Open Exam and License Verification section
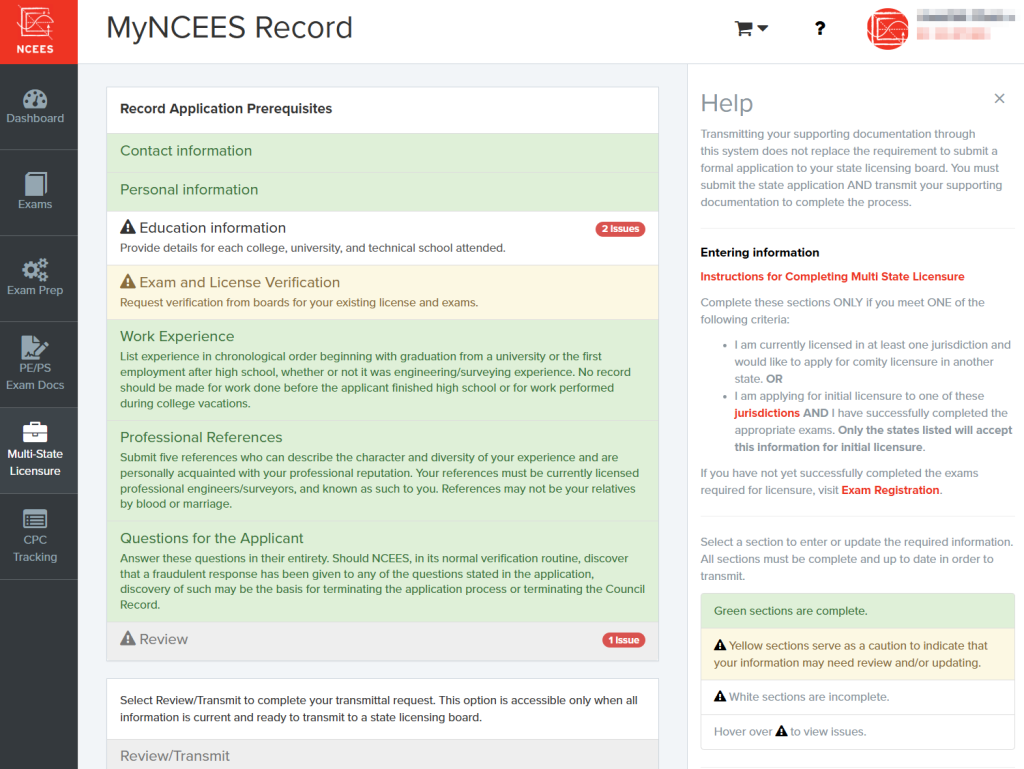This screenshot has height=769, width=1024. point(383,292)
